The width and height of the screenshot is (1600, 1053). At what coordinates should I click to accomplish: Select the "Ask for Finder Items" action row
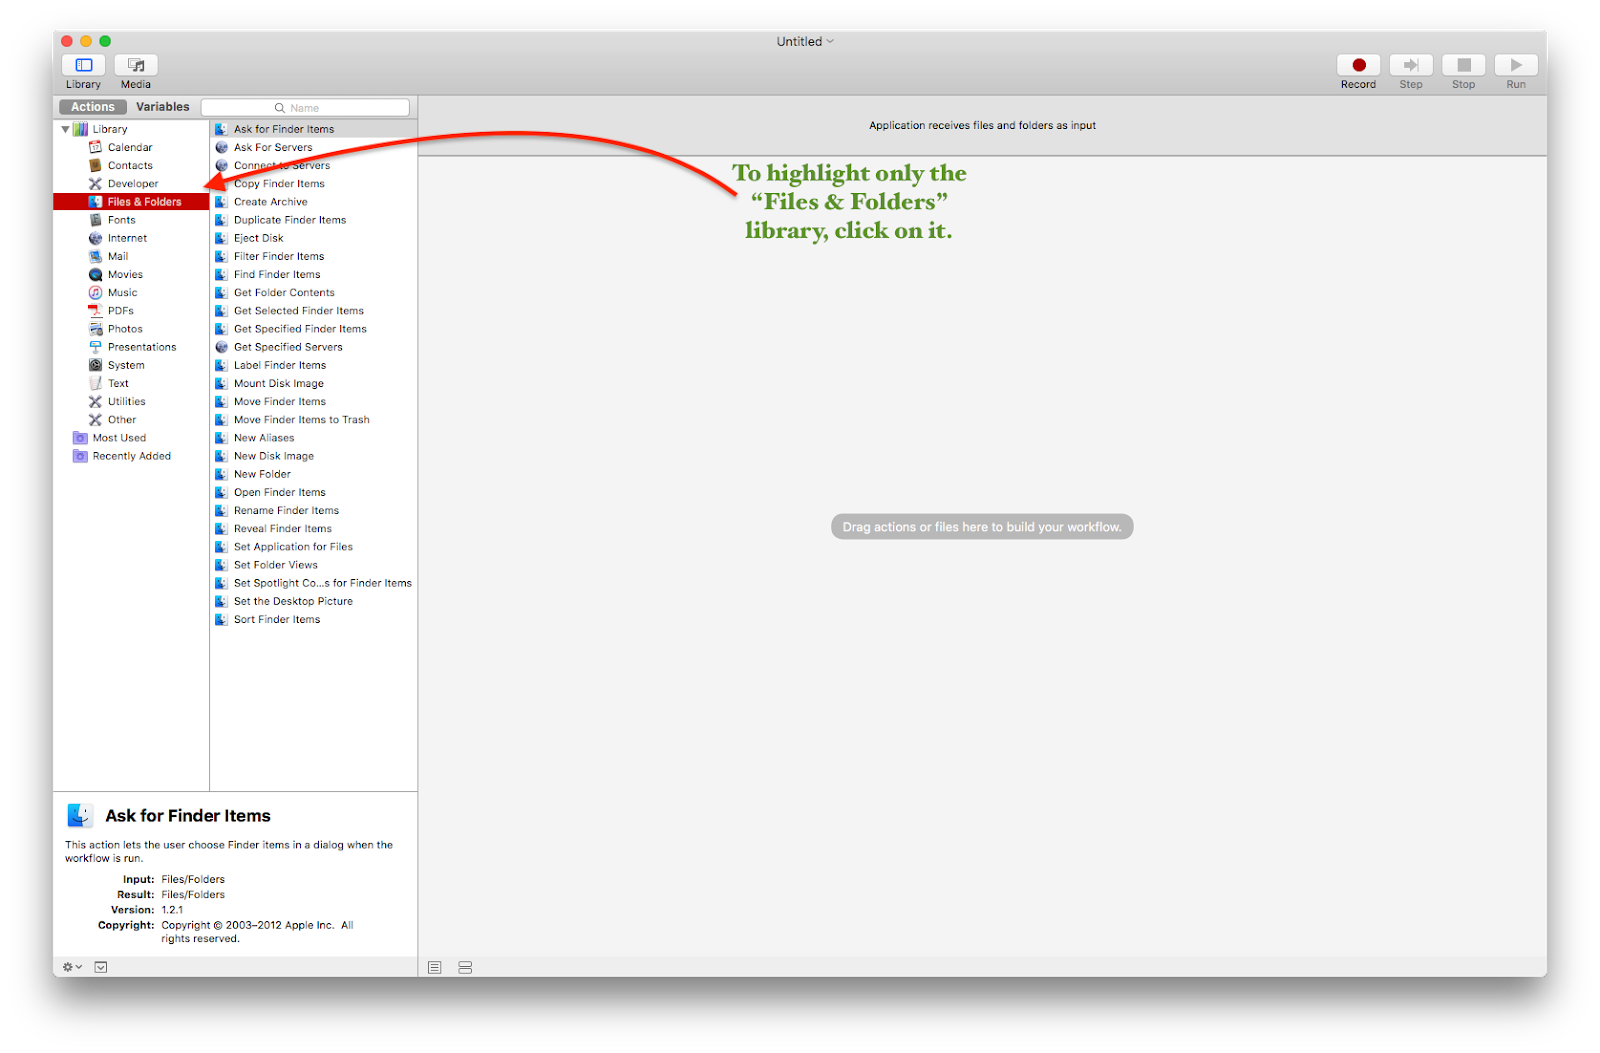pyautogui.click(x=314, y=129)
